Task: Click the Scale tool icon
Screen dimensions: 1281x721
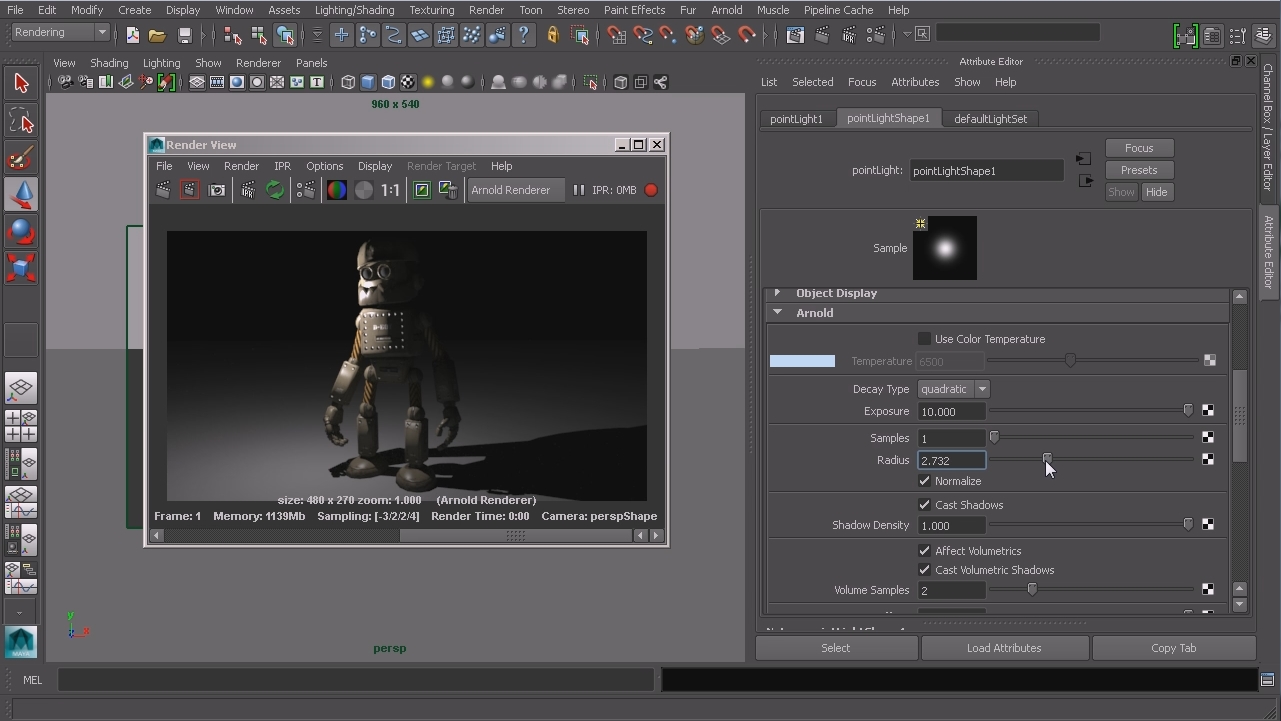Action: coord(21,268)
